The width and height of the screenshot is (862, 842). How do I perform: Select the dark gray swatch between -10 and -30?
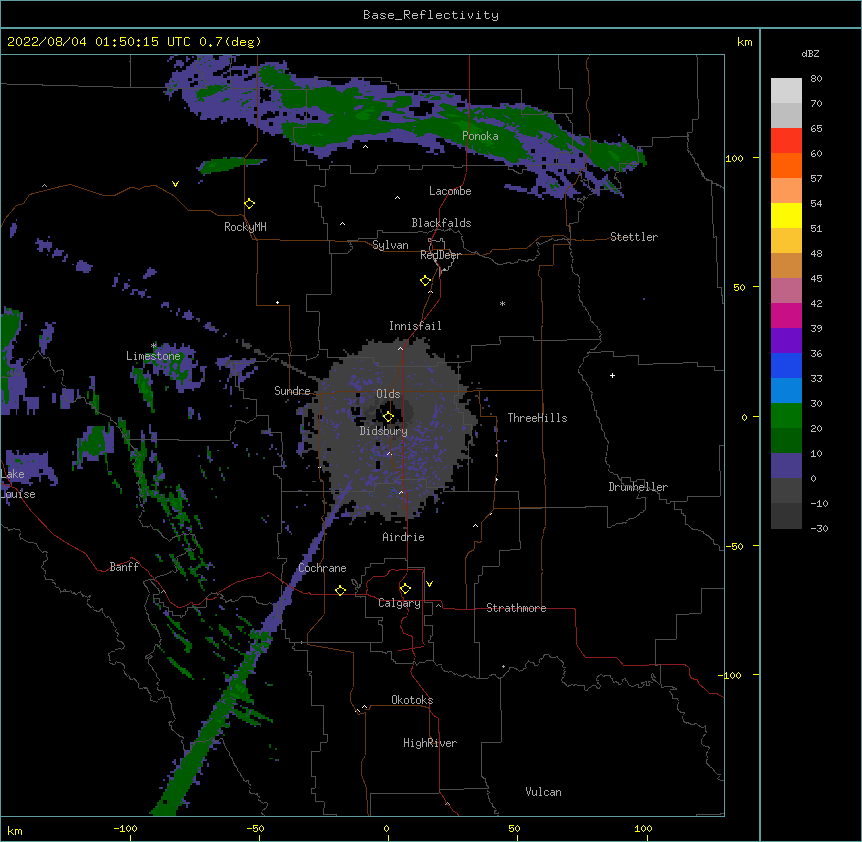coord(786,516)
